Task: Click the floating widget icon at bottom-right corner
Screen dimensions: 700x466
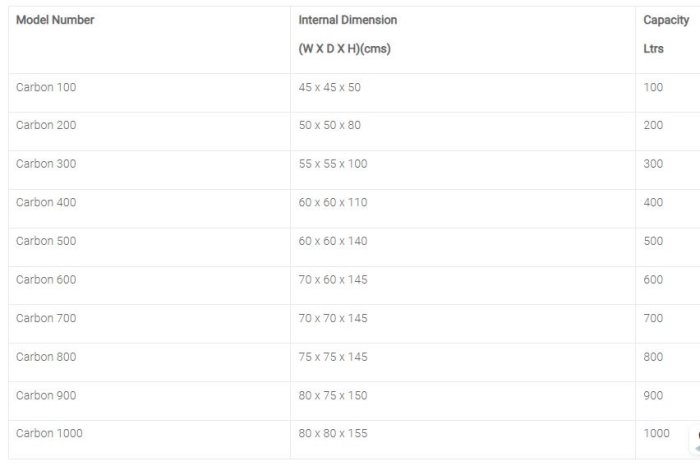Action: pyautogui.click(x=694, y=441)
